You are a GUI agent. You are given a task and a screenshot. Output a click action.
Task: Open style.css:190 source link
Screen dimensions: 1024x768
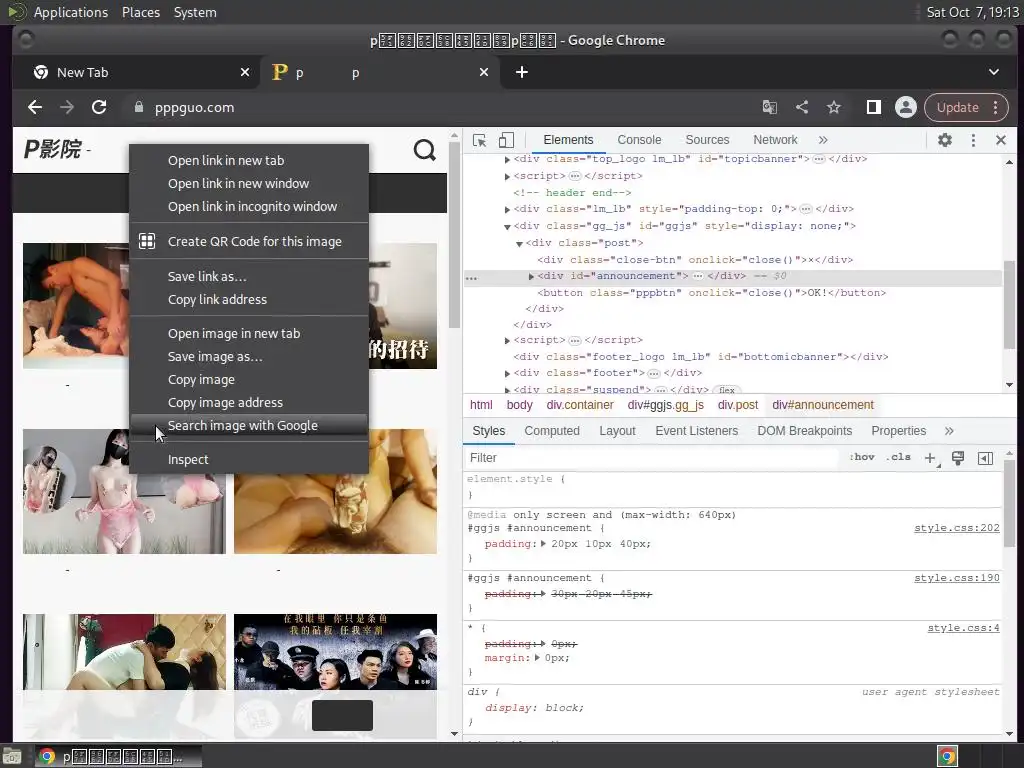pos(957,577)
